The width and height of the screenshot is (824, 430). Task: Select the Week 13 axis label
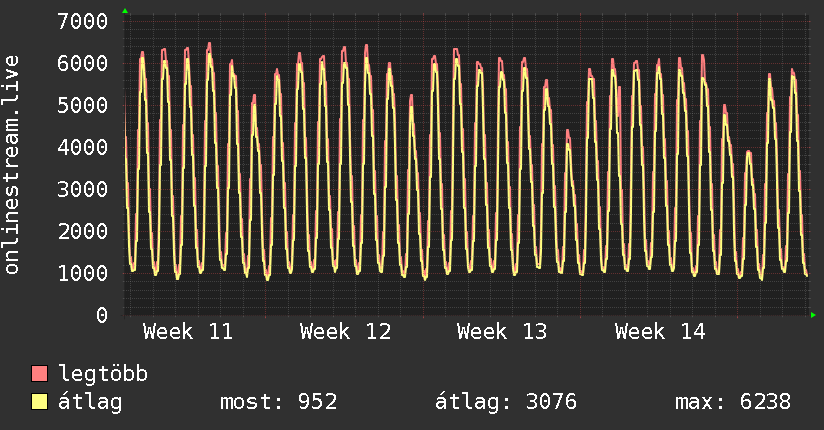tap(502, 332)
